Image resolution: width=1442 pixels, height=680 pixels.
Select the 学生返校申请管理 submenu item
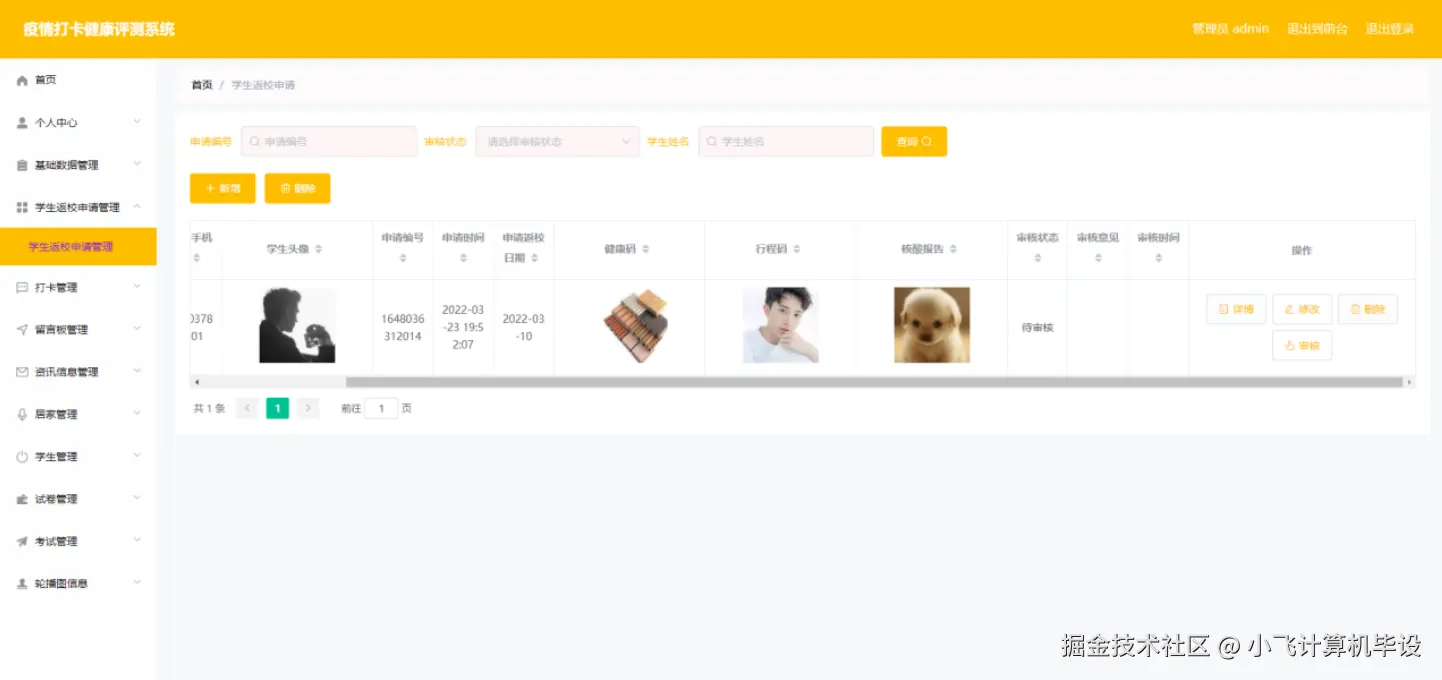point(78,246)
